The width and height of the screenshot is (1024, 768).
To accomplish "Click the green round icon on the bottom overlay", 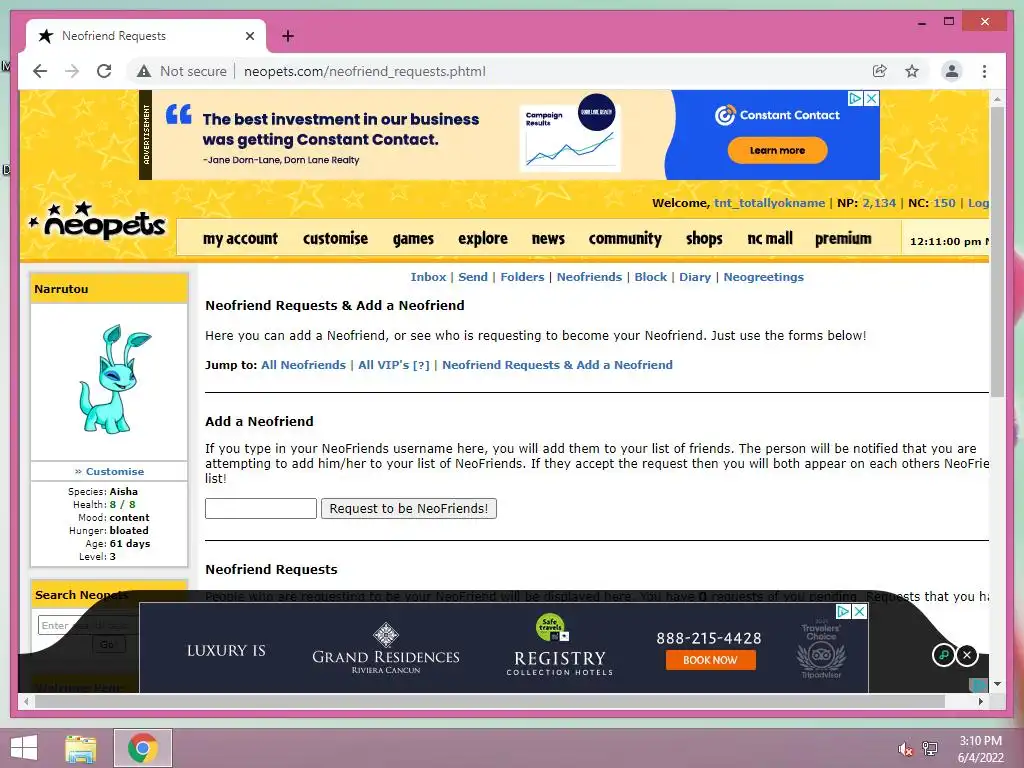I will [944, 654].
